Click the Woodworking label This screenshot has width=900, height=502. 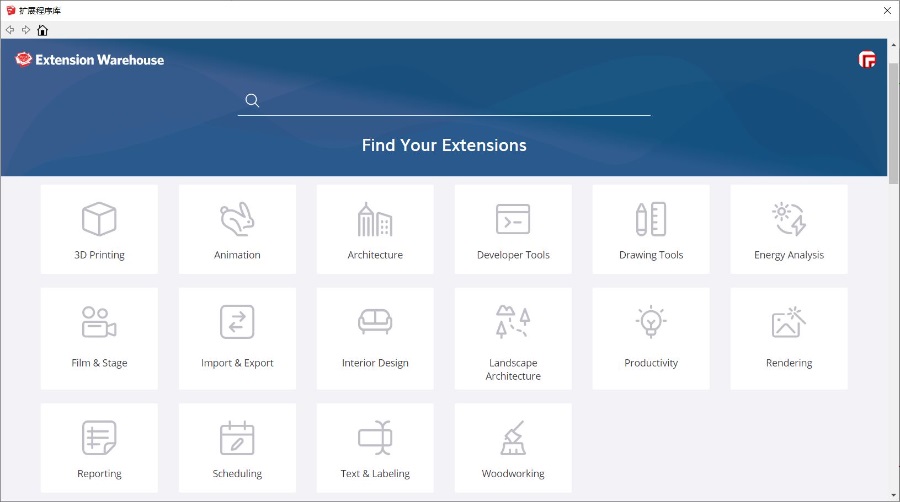pyautogui.click(x=513, y=473)
